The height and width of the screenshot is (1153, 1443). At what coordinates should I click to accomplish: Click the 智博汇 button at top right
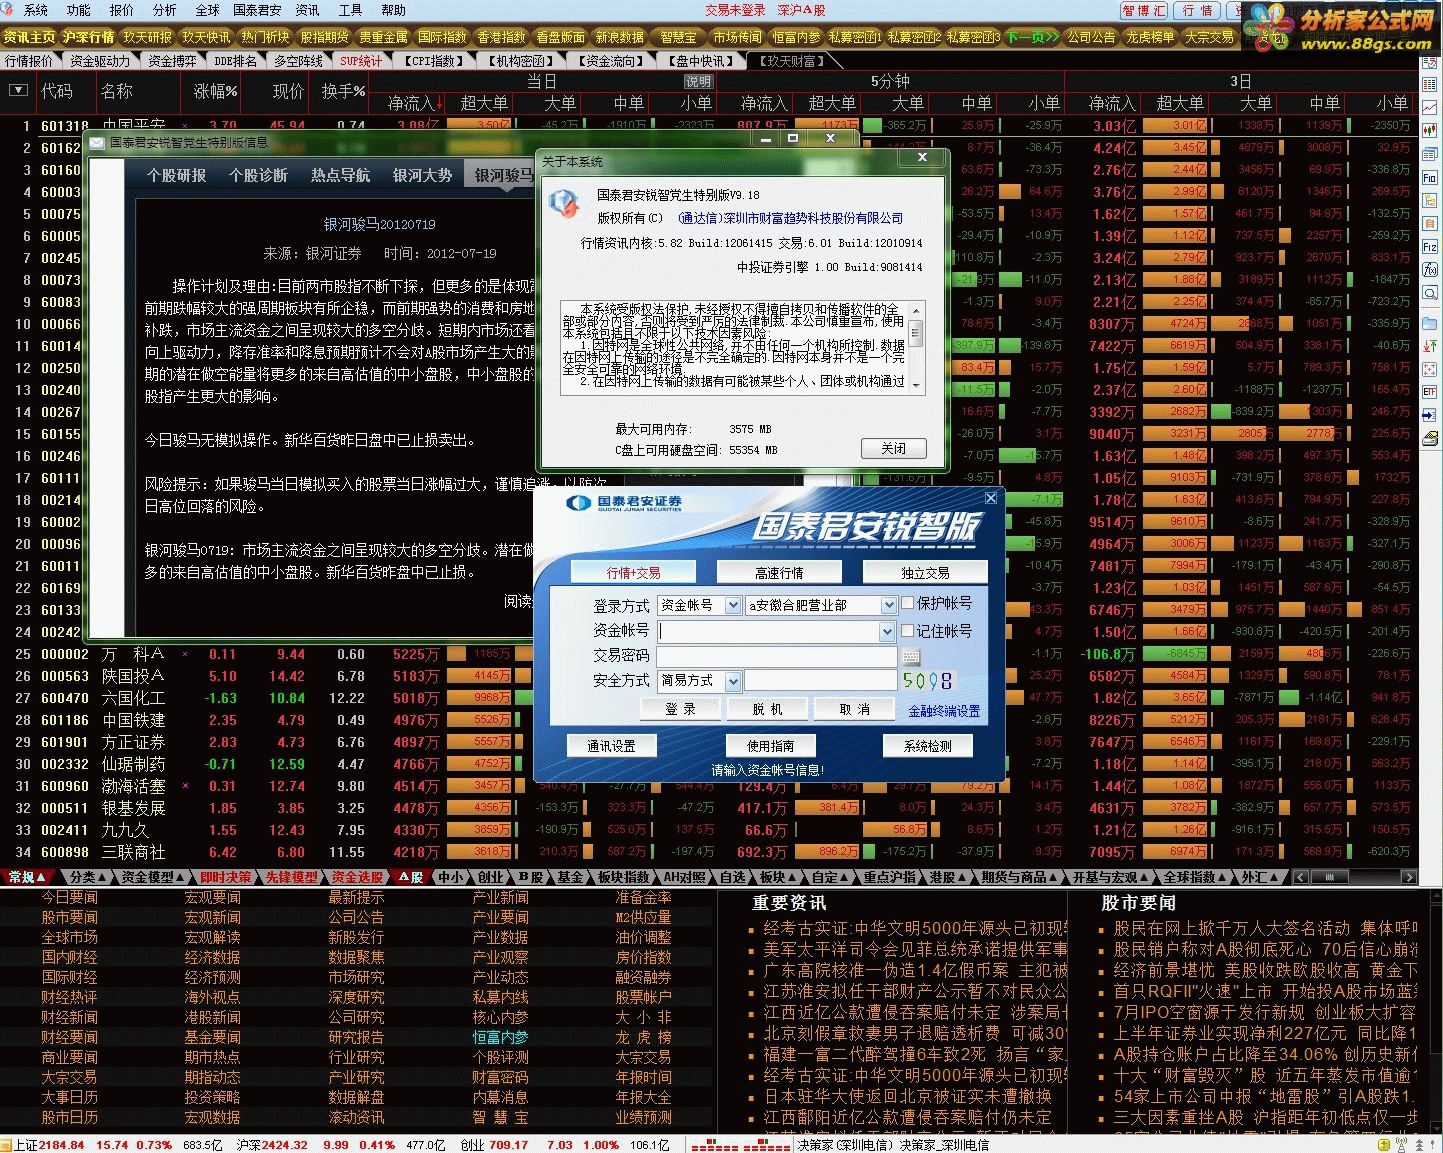pos(1144,10)
